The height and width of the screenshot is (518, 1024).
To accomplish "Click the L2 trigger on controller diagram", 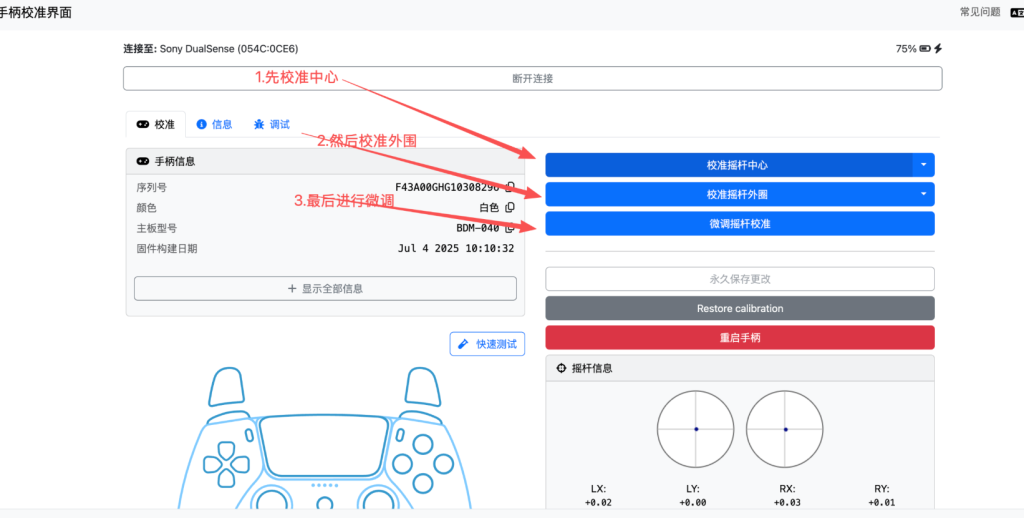I will (x=225, y=387).
